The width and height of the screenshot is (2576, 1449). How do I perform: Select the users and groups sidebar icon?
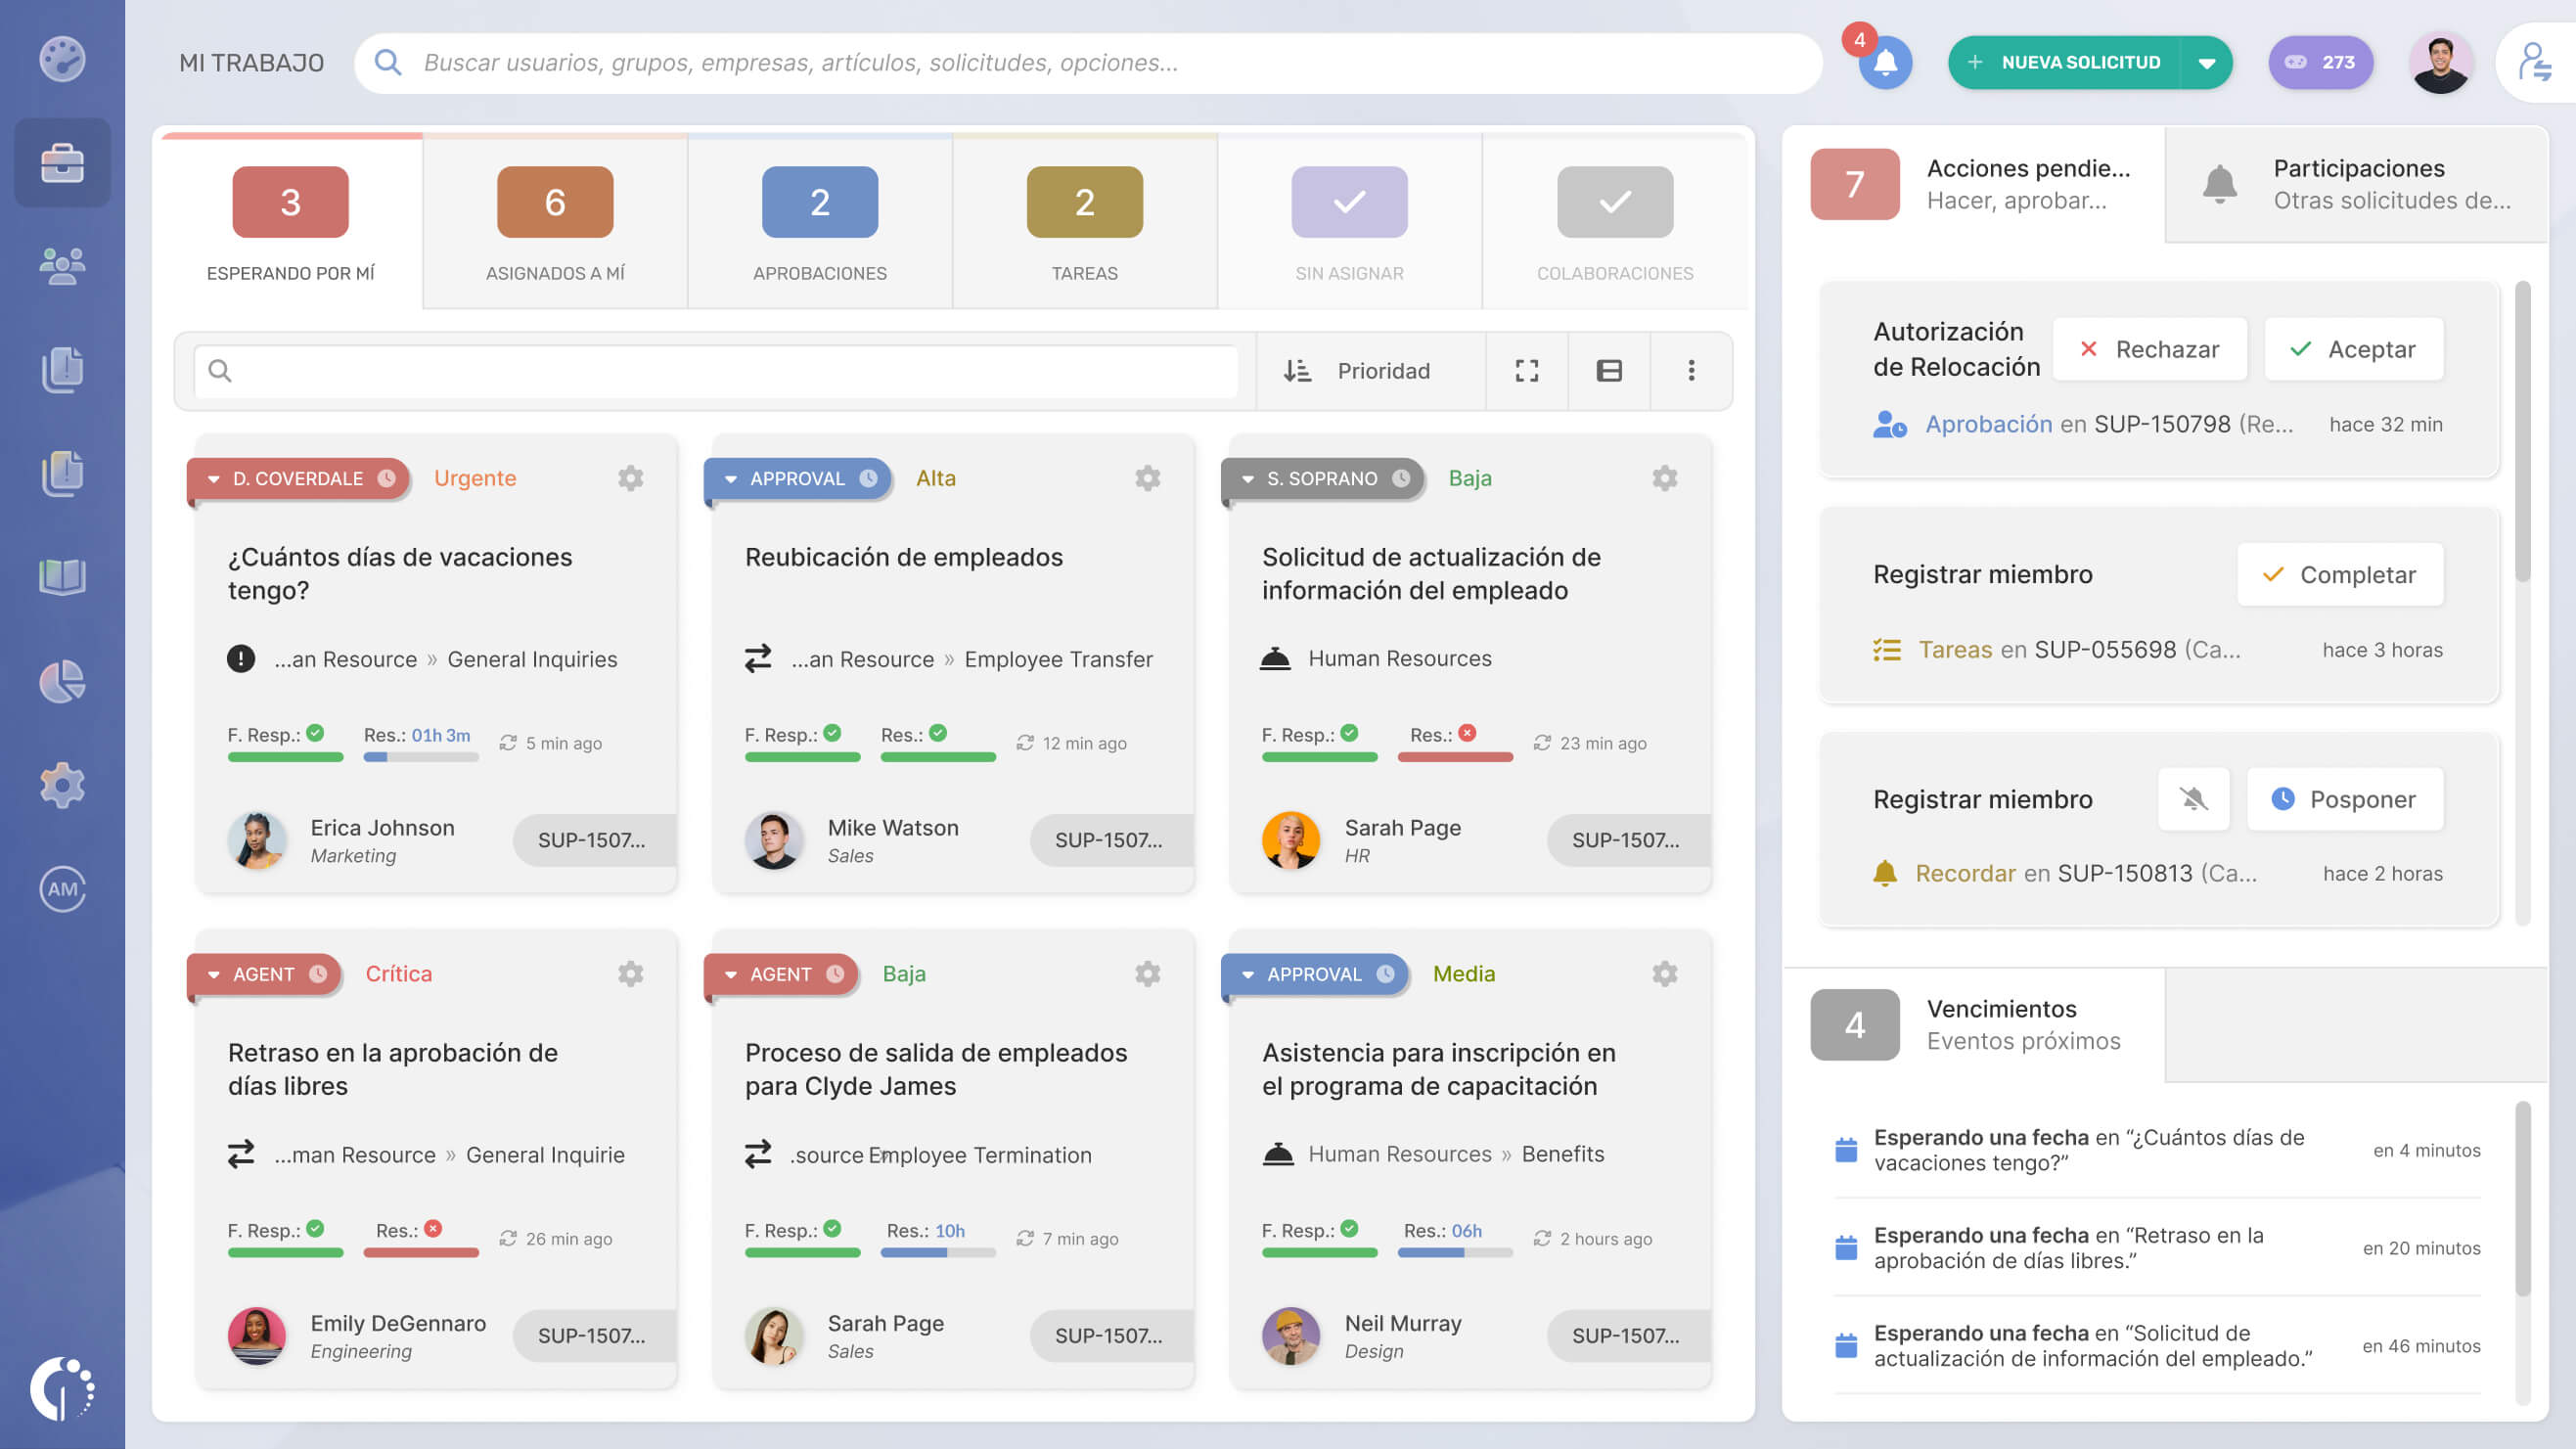coord(62,265)
